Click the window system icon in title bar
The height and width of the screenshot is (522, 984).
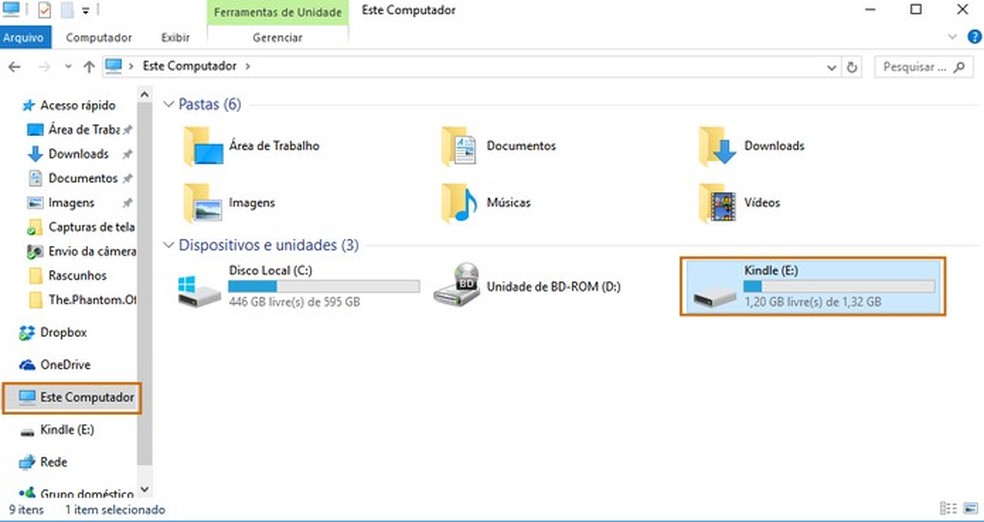pyautogui.click(x=11, y=9)
